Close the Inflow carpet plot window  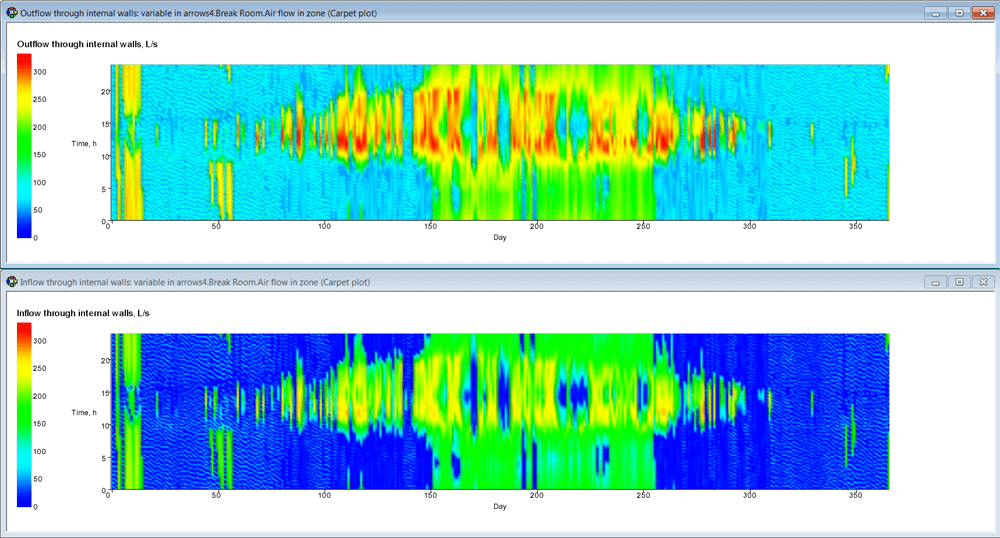tap(982, 282)
